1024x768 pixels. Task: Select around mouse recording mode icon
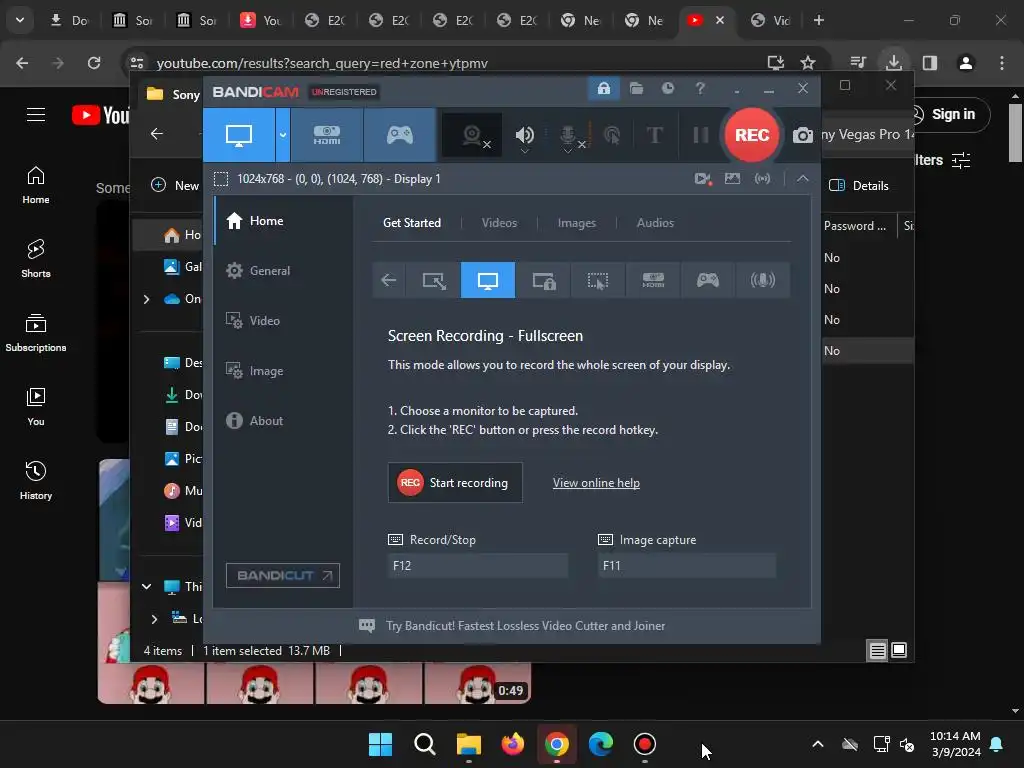pyautogui.click(x=598, y=280)
